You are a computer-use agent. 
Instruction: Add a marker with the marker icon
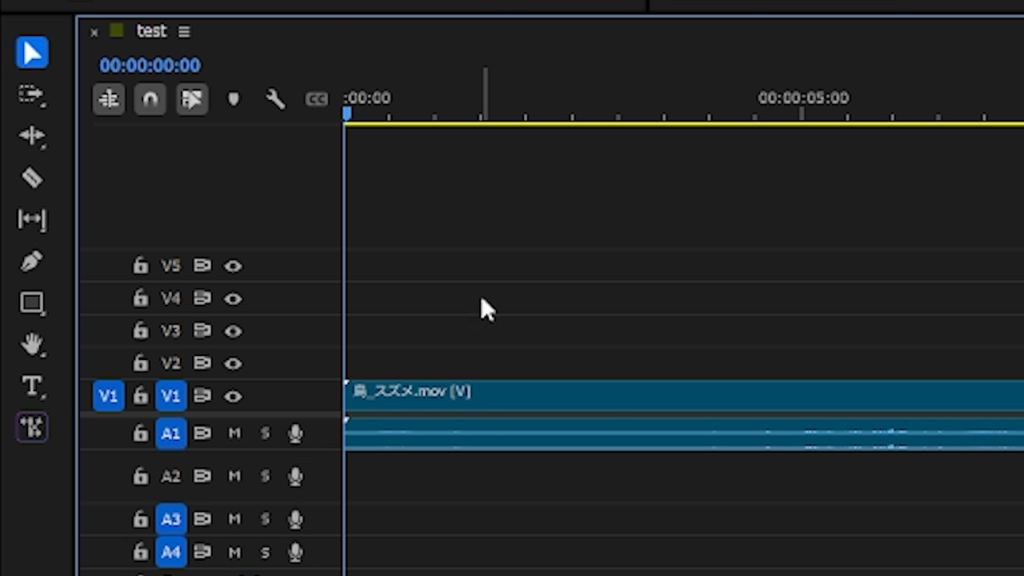click(233, 99)
